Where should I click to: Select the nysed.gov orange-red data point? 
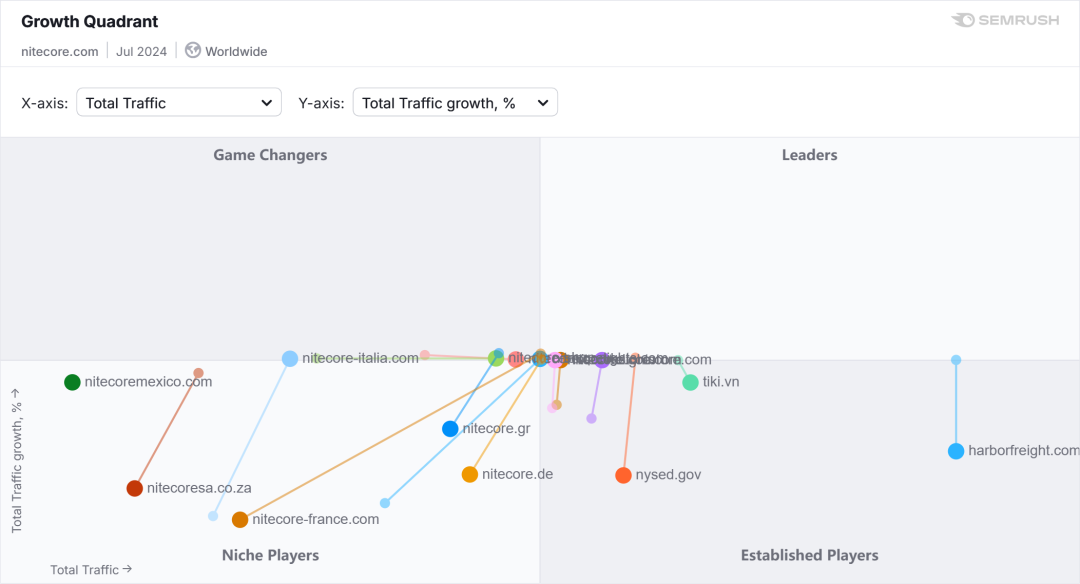(624, 475)
